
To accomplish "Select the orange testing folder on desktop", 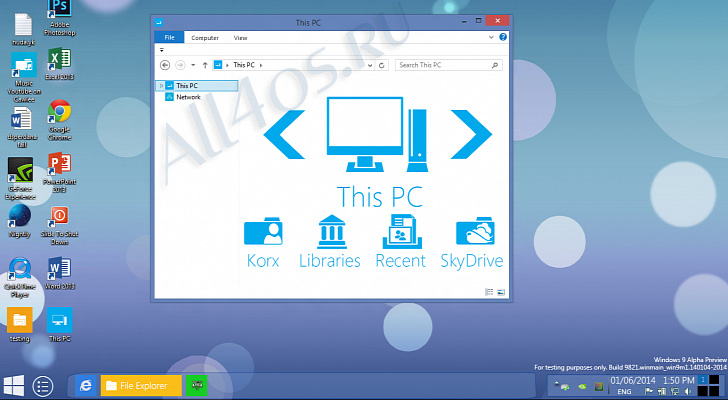I will [20, 324].
